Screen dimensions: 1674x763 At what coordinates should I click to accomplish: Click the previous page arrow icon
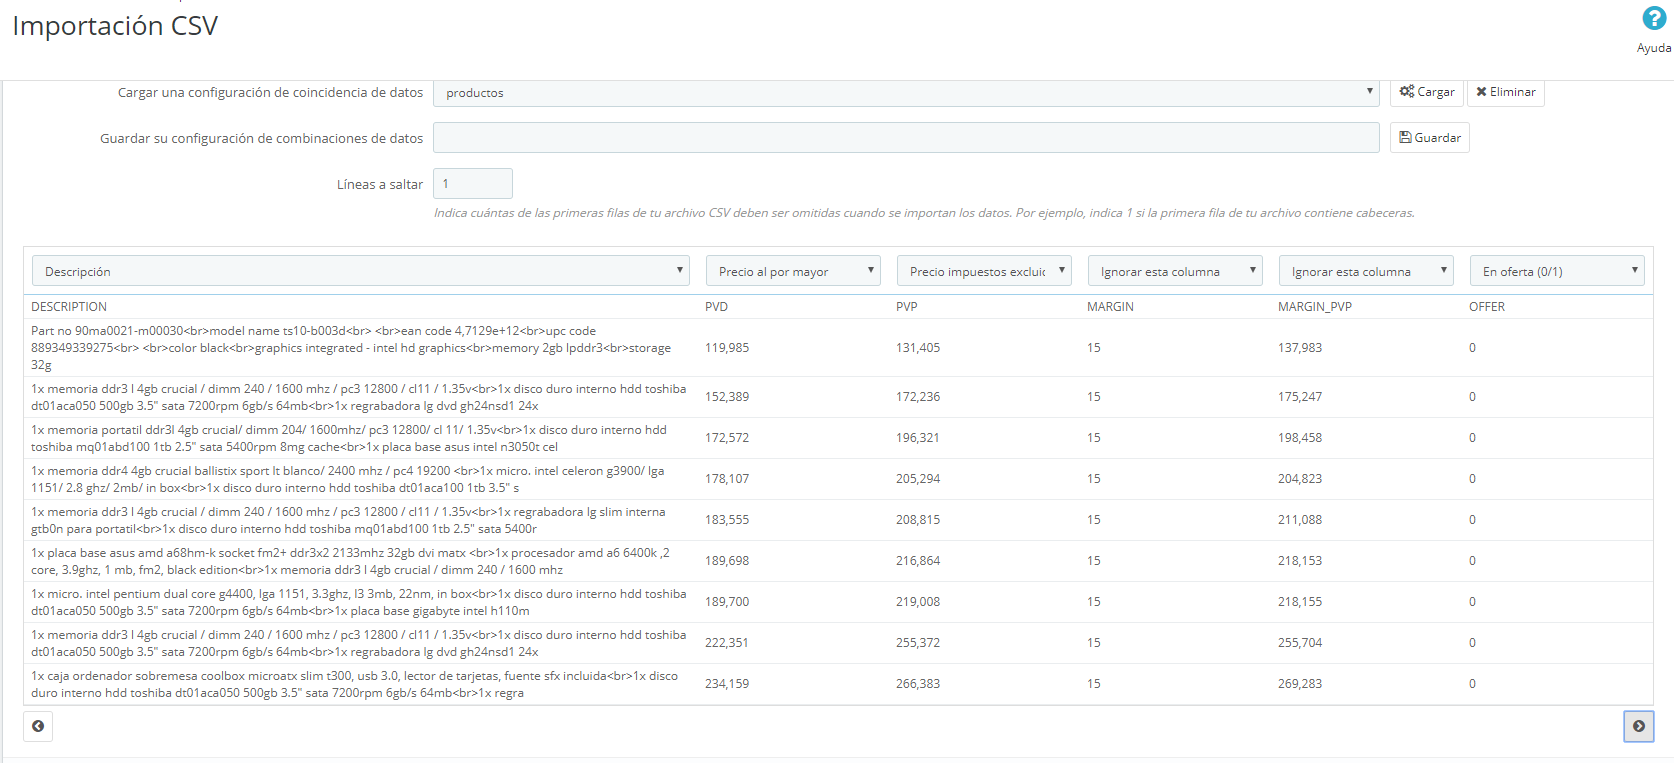tap(38, 726)
